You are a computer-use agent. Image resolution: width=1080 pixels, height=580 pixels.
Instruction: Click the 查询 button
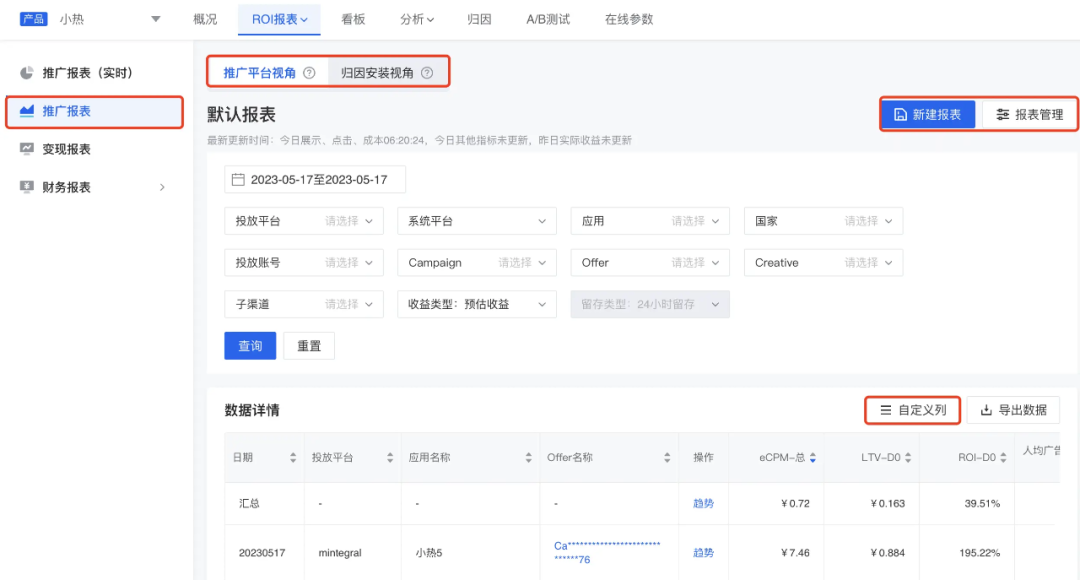tap(250, 345)
